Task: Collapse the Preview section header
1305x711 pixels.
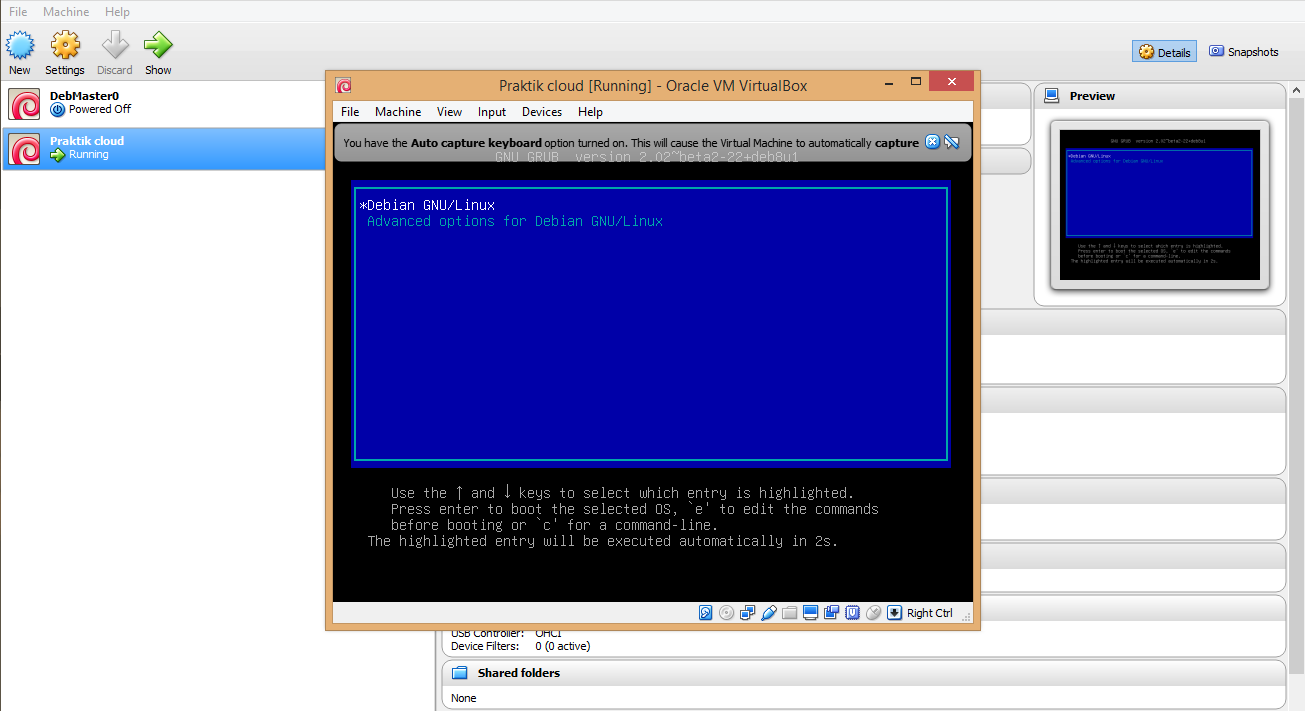Action: 1159,96
